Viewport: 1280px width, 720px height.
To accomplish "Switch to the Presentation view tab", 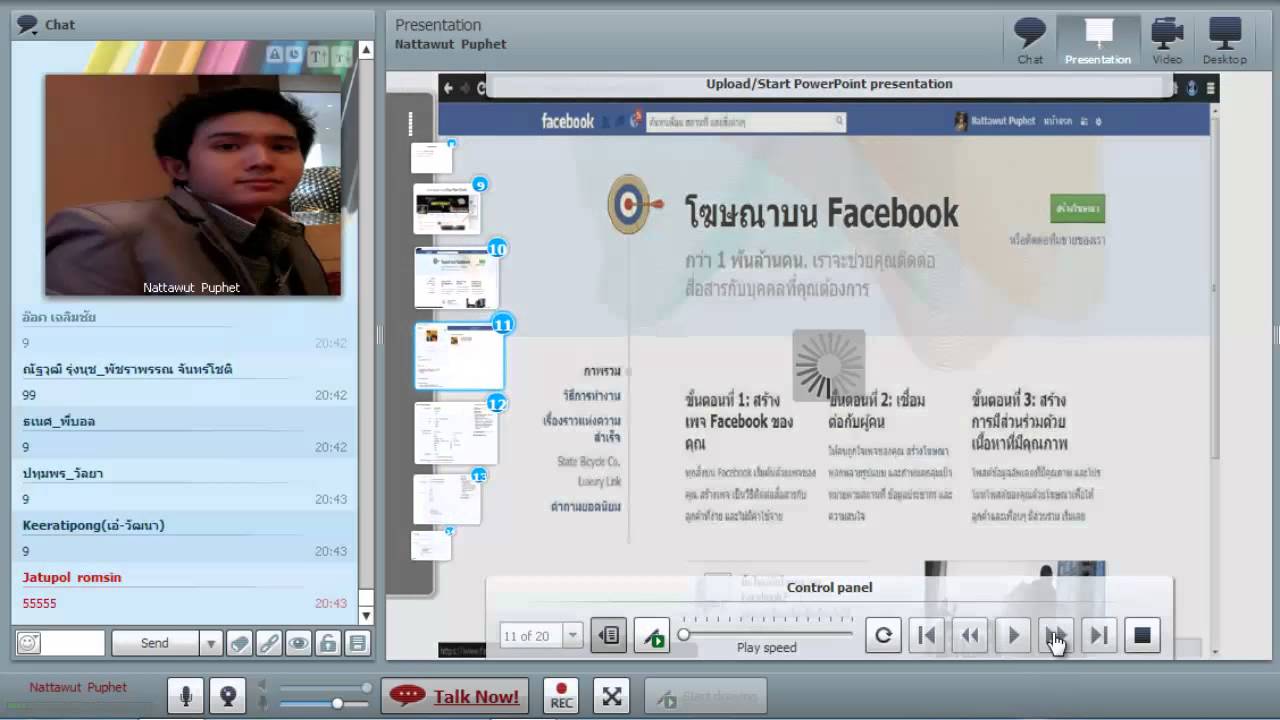I will [x=1098, y=41].
